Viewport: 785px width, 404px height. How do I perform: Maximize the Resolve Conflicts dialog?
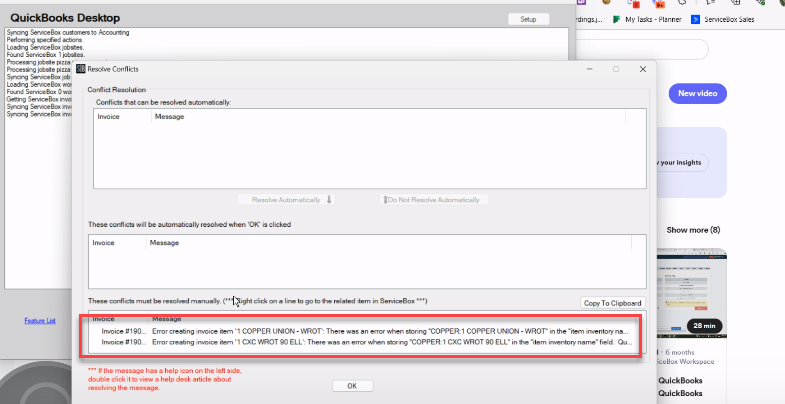tap(616, 69)
